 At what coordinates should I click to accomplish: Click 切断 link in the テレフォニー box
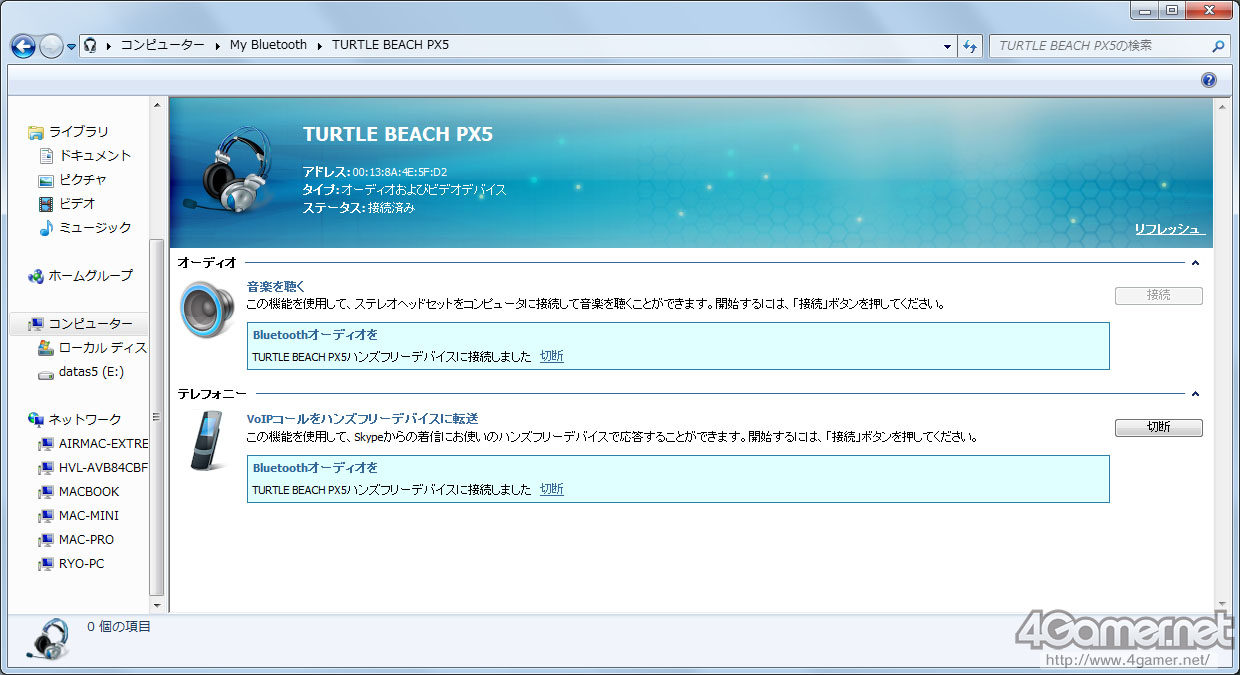pos(552,489)
